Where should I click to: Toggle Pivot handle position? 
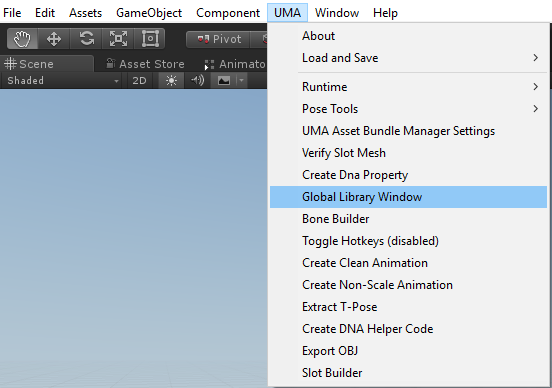pos(218,39)
